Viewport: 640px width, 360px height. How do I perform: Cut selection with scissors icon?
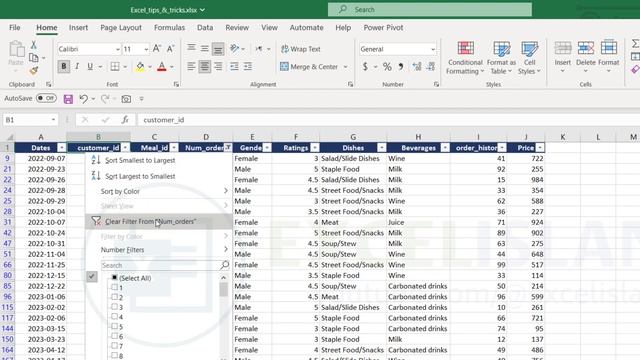[33, 45]
